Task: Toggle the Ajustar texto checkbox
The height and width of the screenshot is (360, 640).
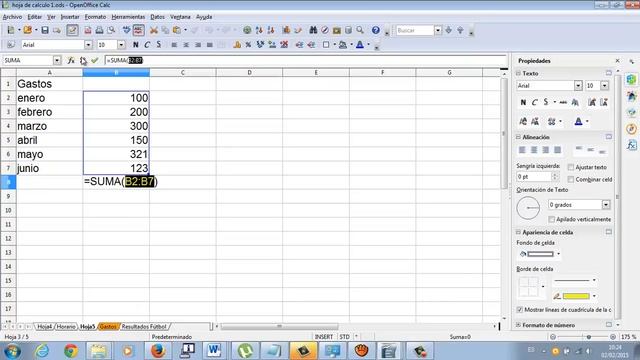Action: click(x=571, y=167)
